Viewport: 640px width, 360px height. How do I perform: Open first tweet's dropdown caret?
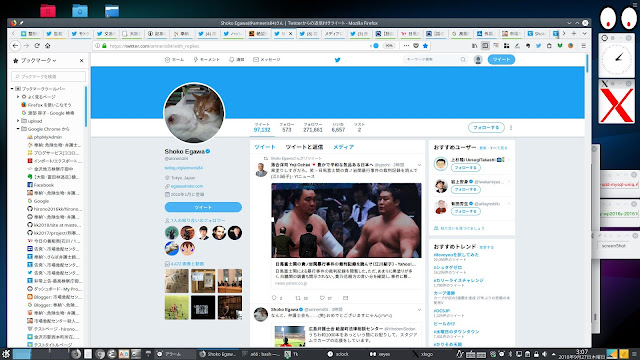[419, 165]
